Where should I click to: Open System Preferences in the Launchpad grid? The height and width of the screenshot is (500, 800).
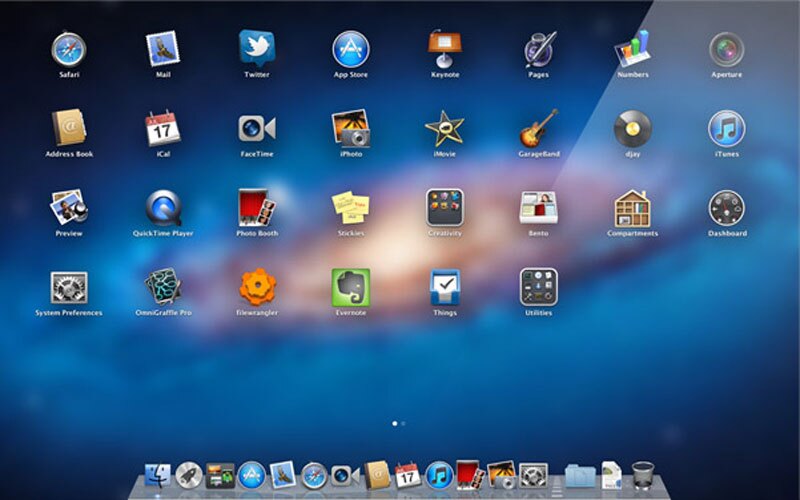(69, 288)
